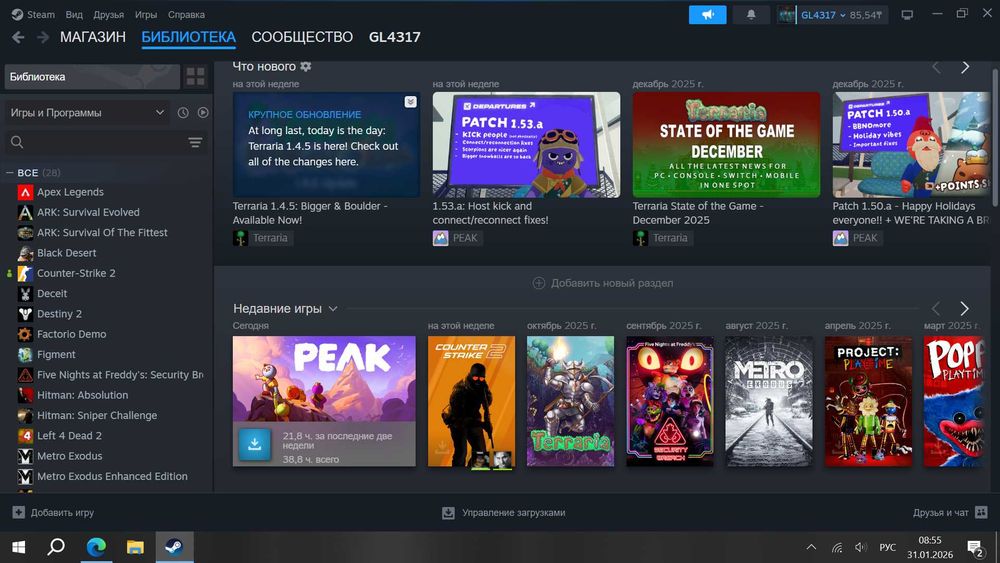Open downloads manager icon
The width and height of the screenshot is (1000, 563).
pyautogui.click(x=448, y=513)
